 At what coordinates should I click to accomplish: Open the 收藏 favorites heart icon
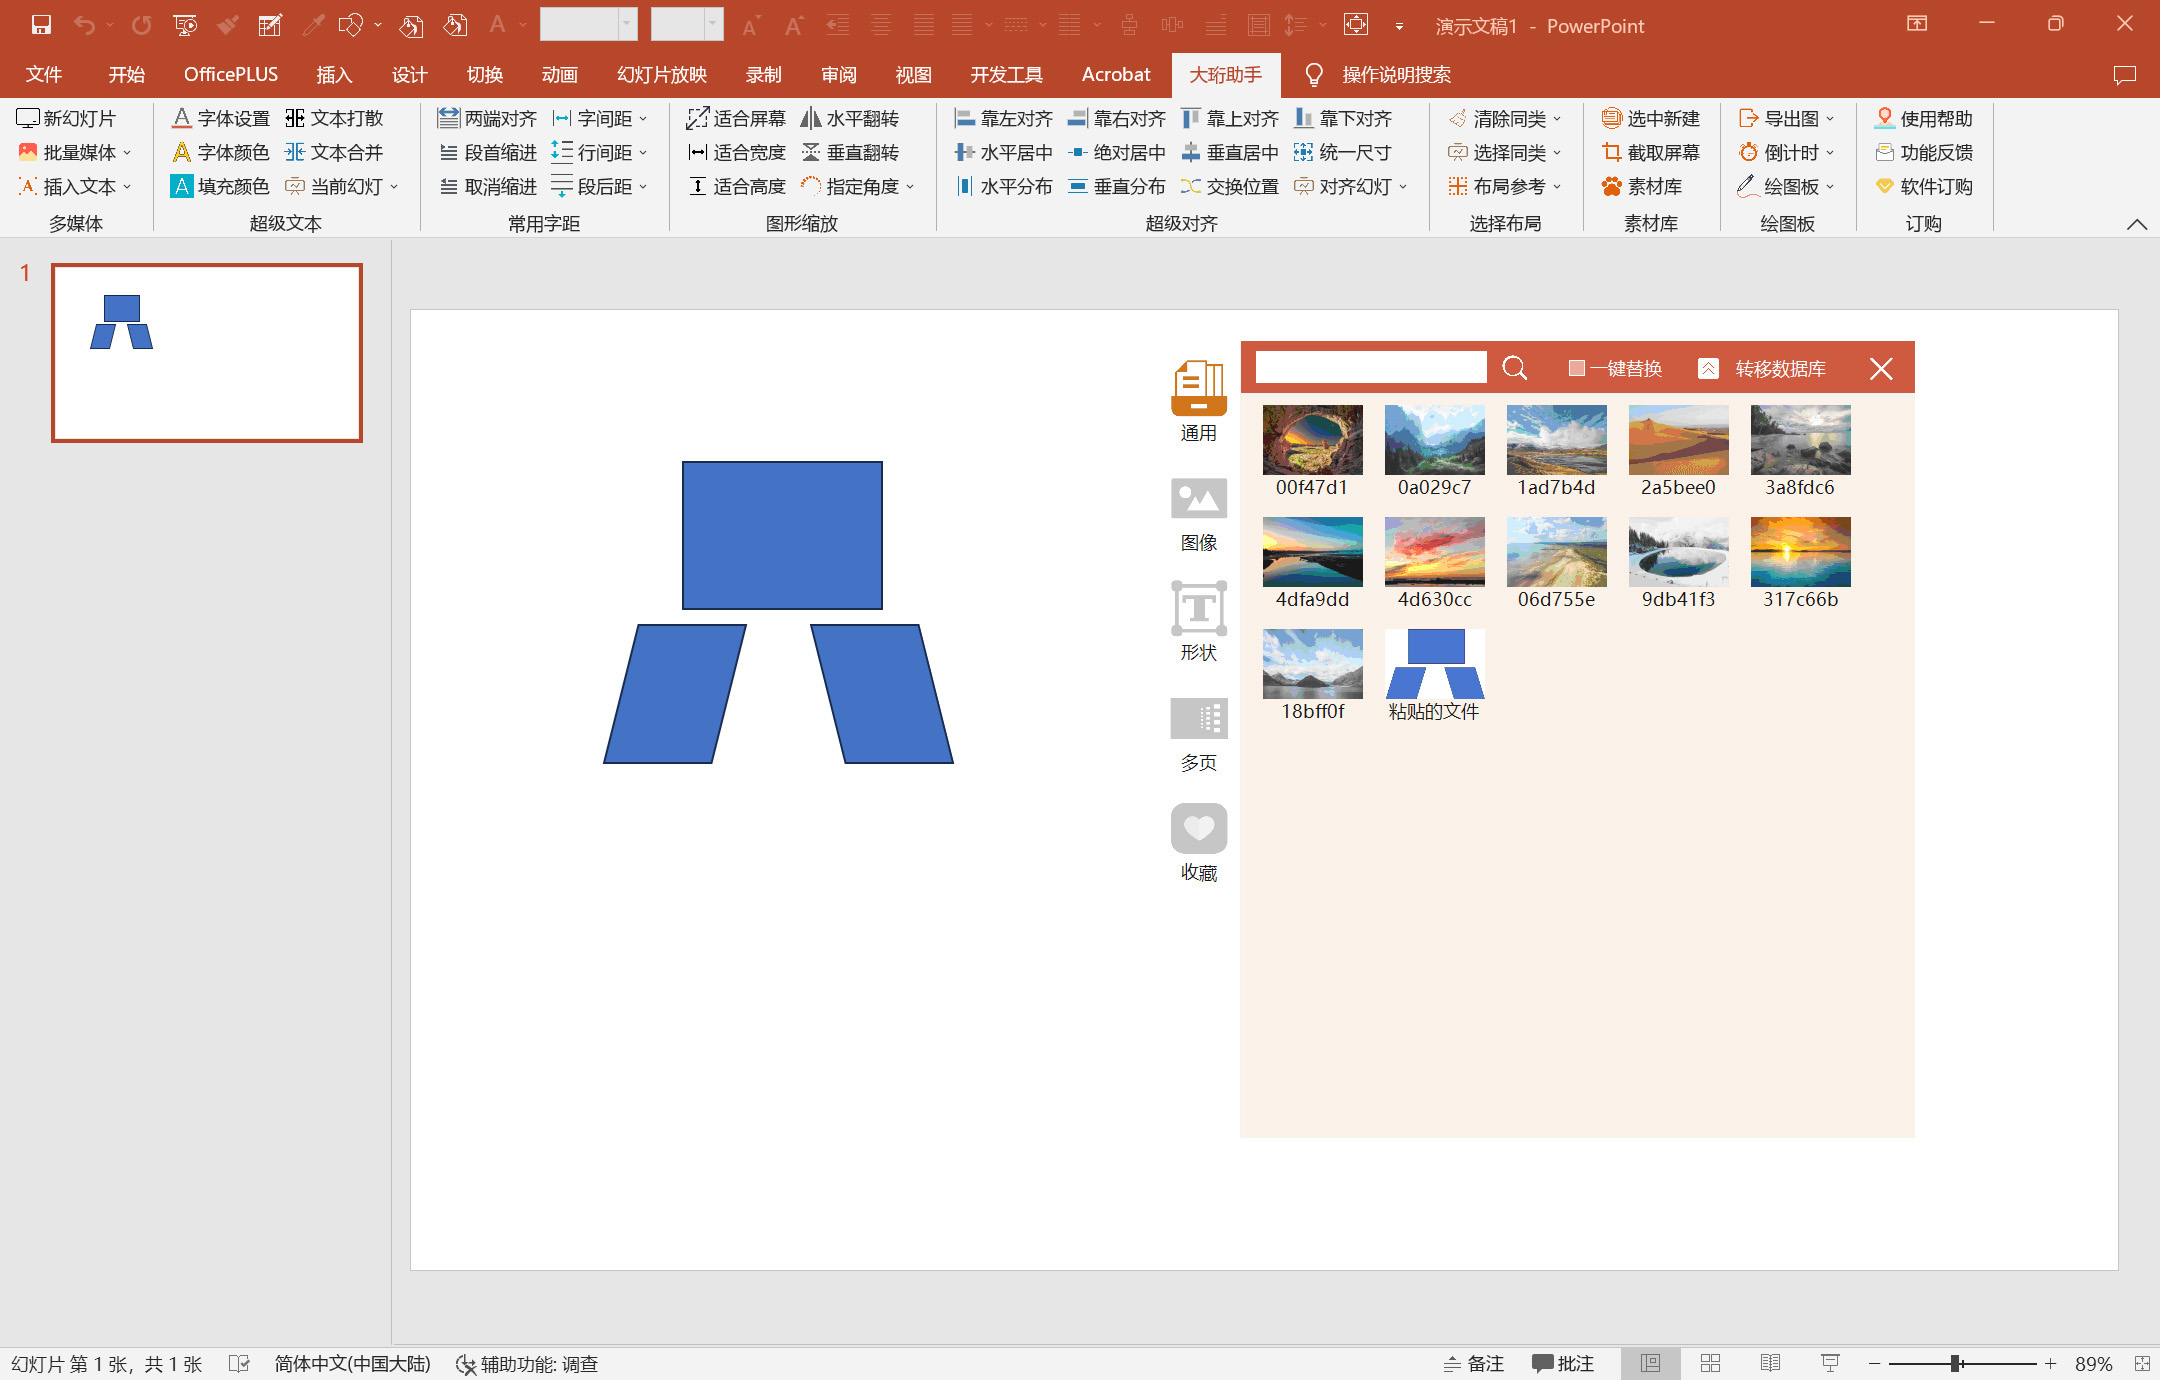coord(1198,828)
